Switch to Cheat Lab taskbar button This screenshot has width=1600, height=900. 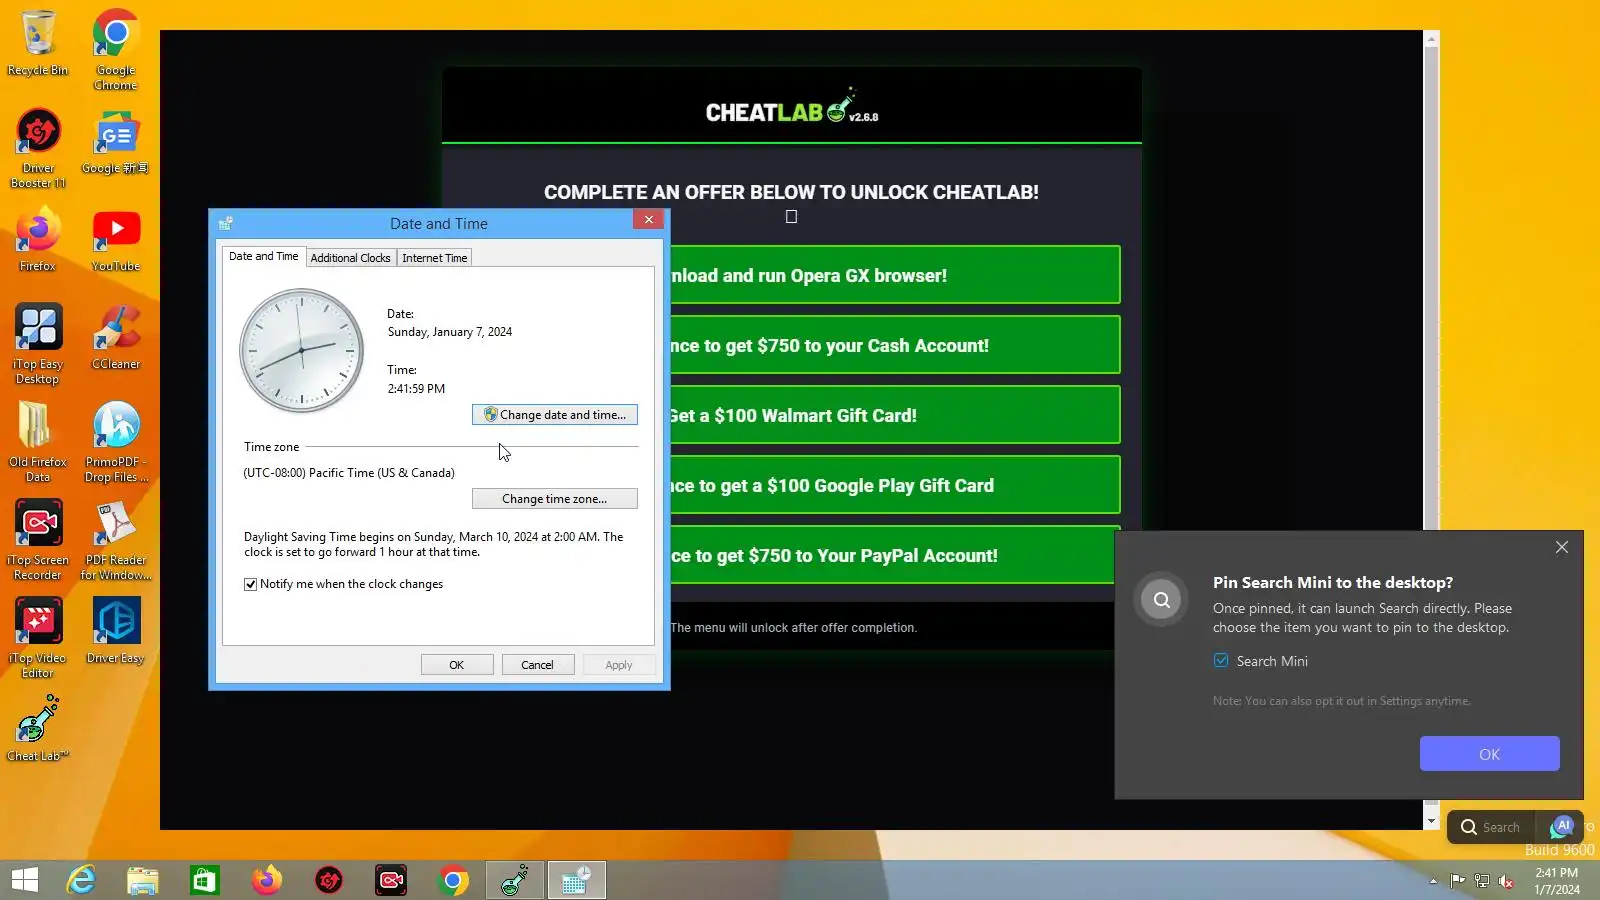click(x=515, y=880)
